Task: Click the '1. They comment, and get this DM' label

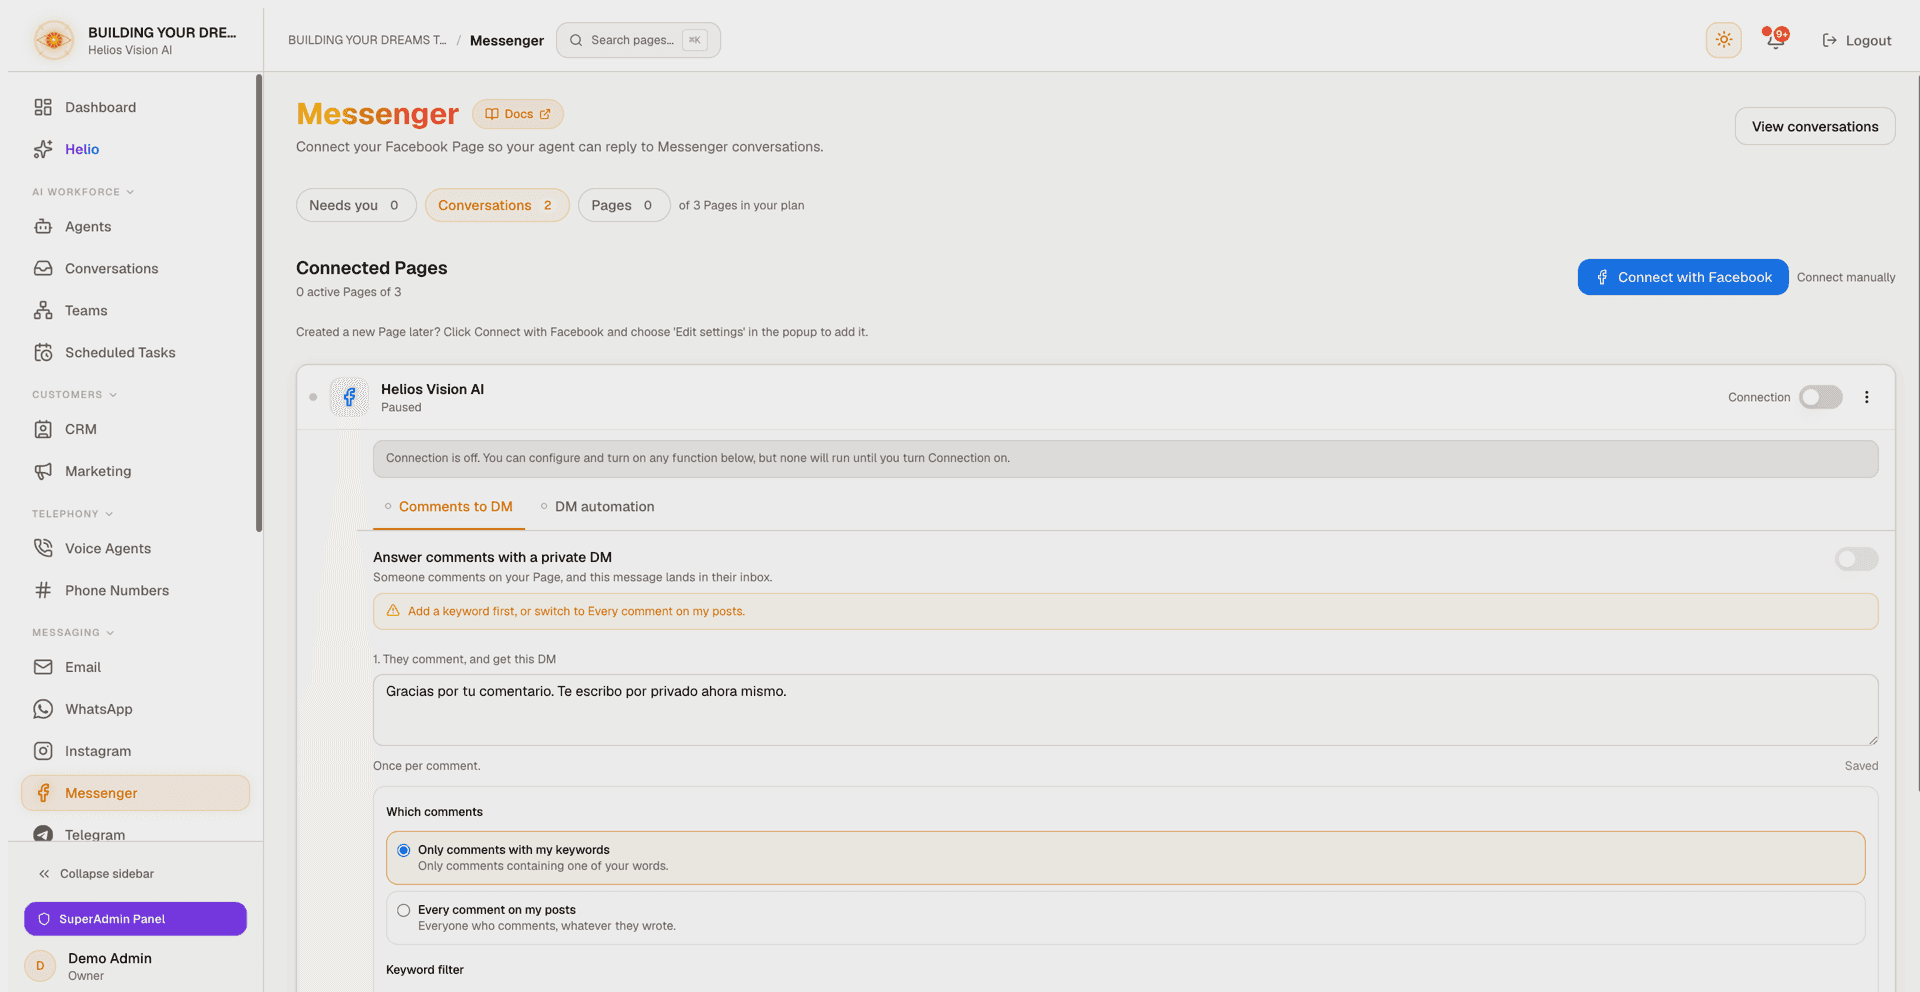Action: coord(464,659)
